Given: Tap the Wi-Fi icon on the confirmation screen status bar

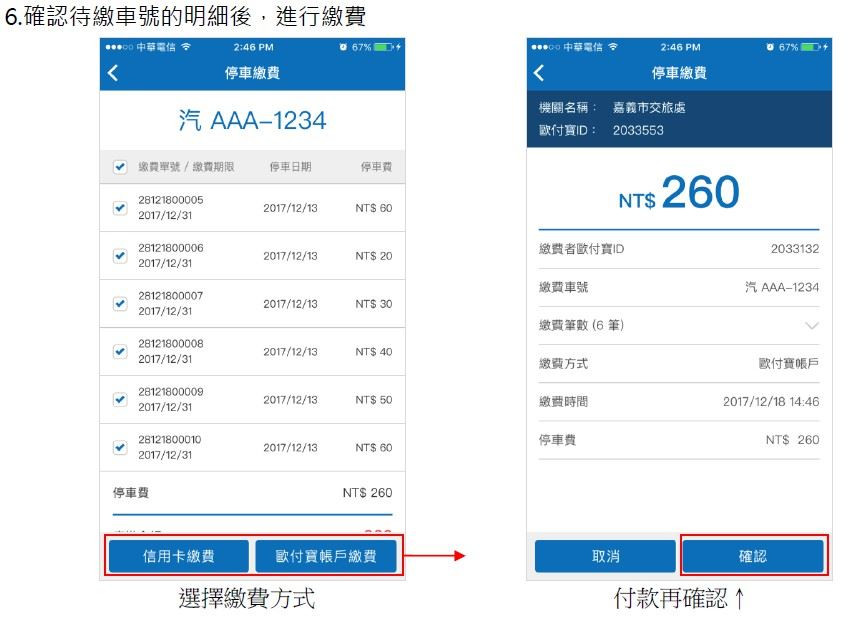Looking at the screenshot, I should point(611,45).
